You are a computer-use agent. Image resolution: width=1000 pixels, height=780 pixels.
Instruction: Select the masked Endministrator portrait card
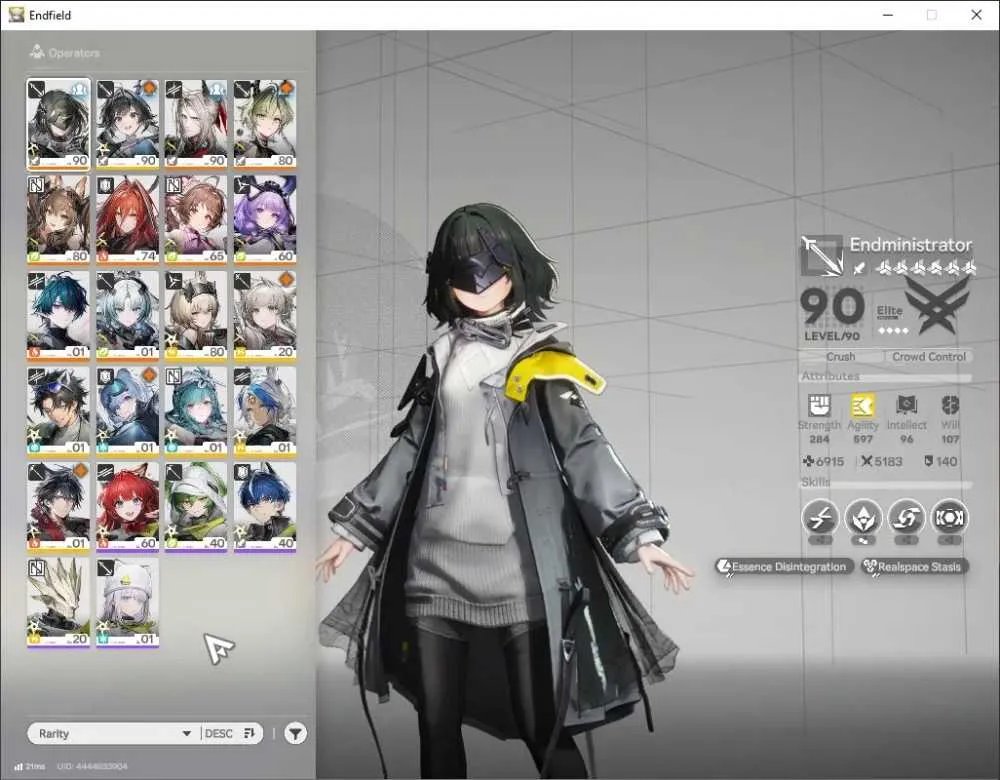pos(58,124)
